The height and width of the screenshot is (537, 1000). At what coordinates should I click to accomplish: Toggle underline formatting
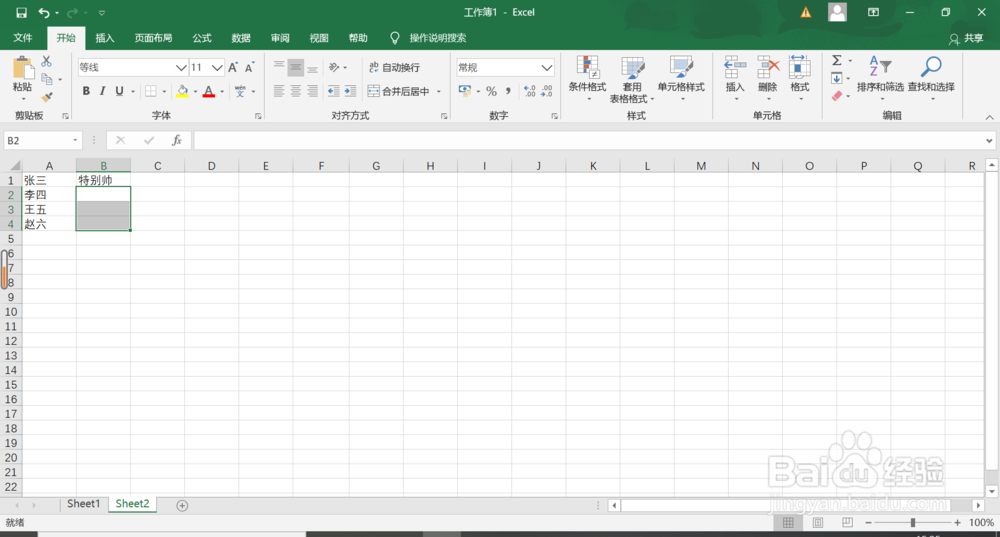coord(119,91)
